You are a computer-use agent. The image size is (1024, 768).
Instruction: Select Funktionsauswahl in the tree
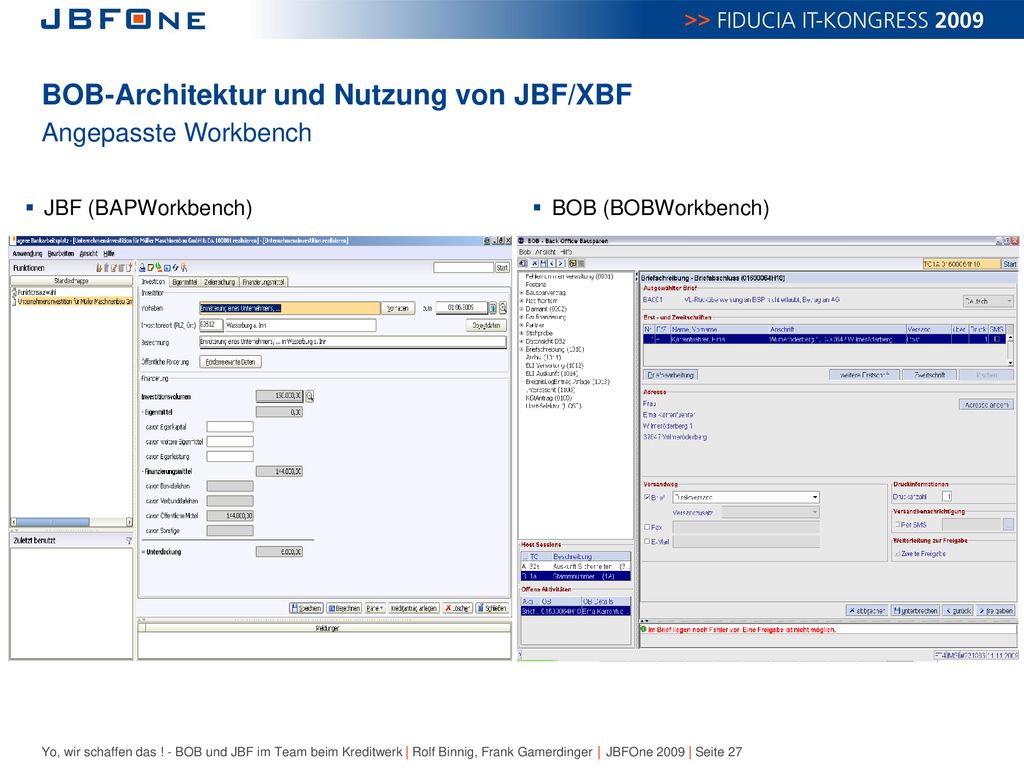pyautogui.click(x=37, y=293)
